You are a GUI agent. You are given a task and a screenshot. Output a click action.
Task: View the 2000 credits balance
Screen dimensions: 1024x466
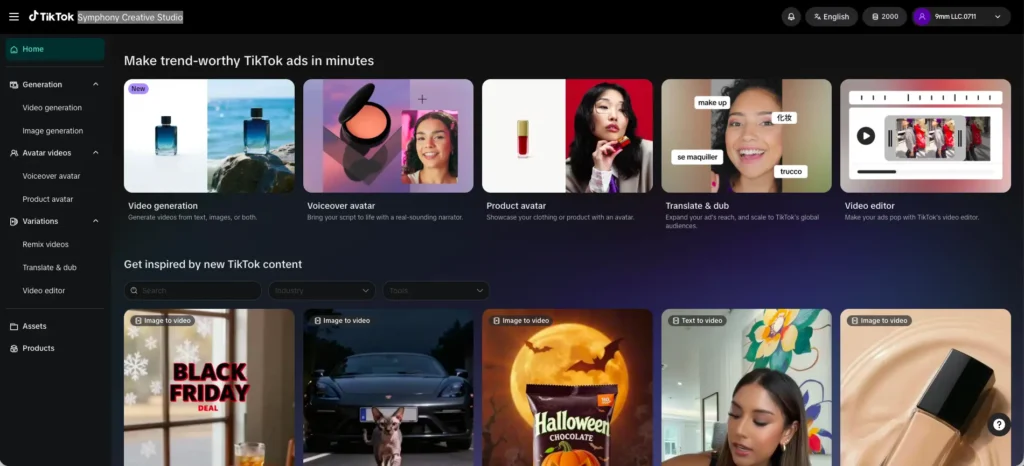click(x=884, y=17)
